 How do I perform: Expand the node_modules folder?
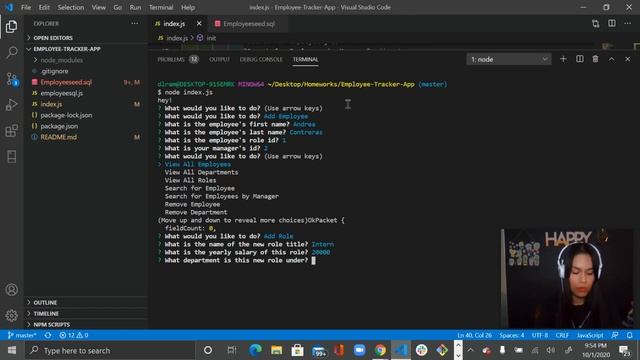pos(86,60)
